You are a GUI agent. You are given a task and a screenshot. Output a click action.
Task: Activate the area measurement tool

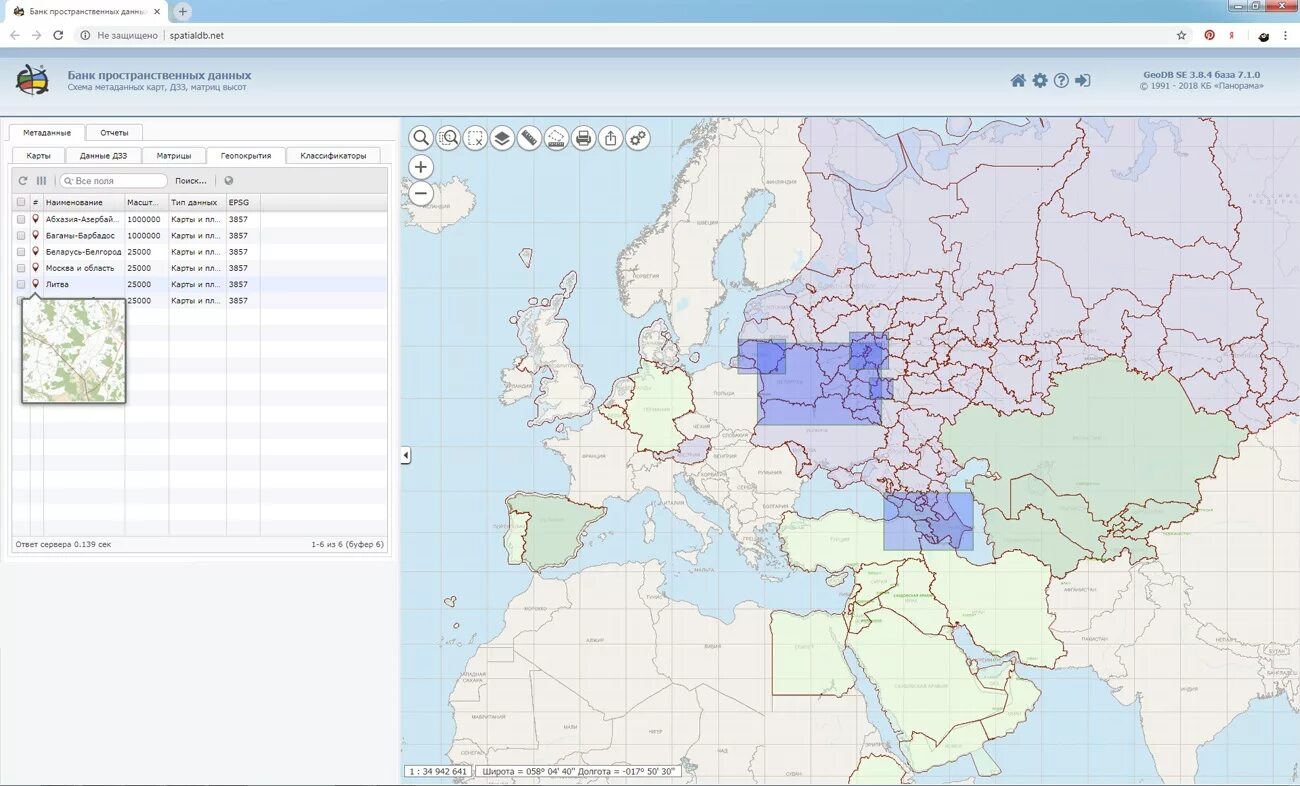[556, 138]
